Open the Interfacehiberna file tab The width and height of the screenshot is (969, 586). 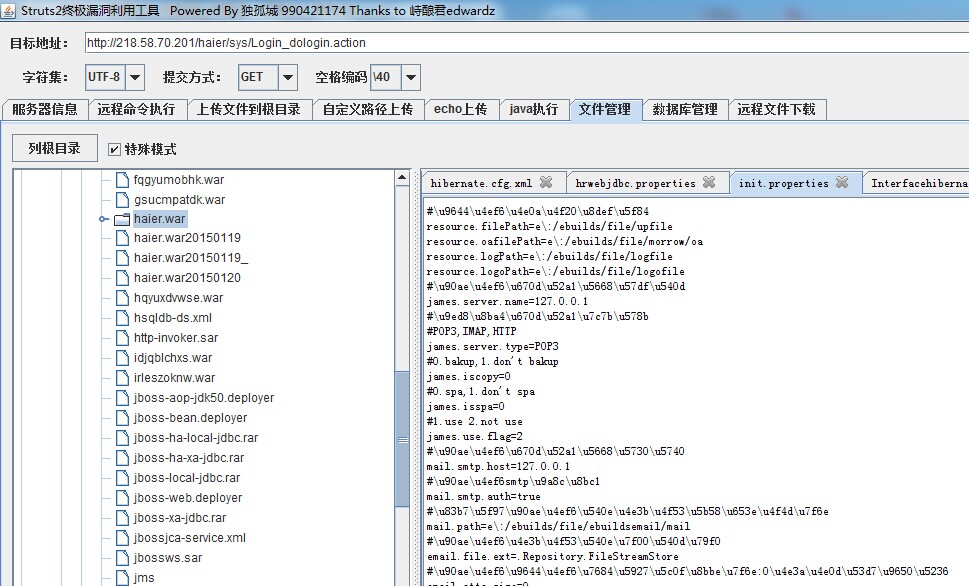click(x=918, y=183)
